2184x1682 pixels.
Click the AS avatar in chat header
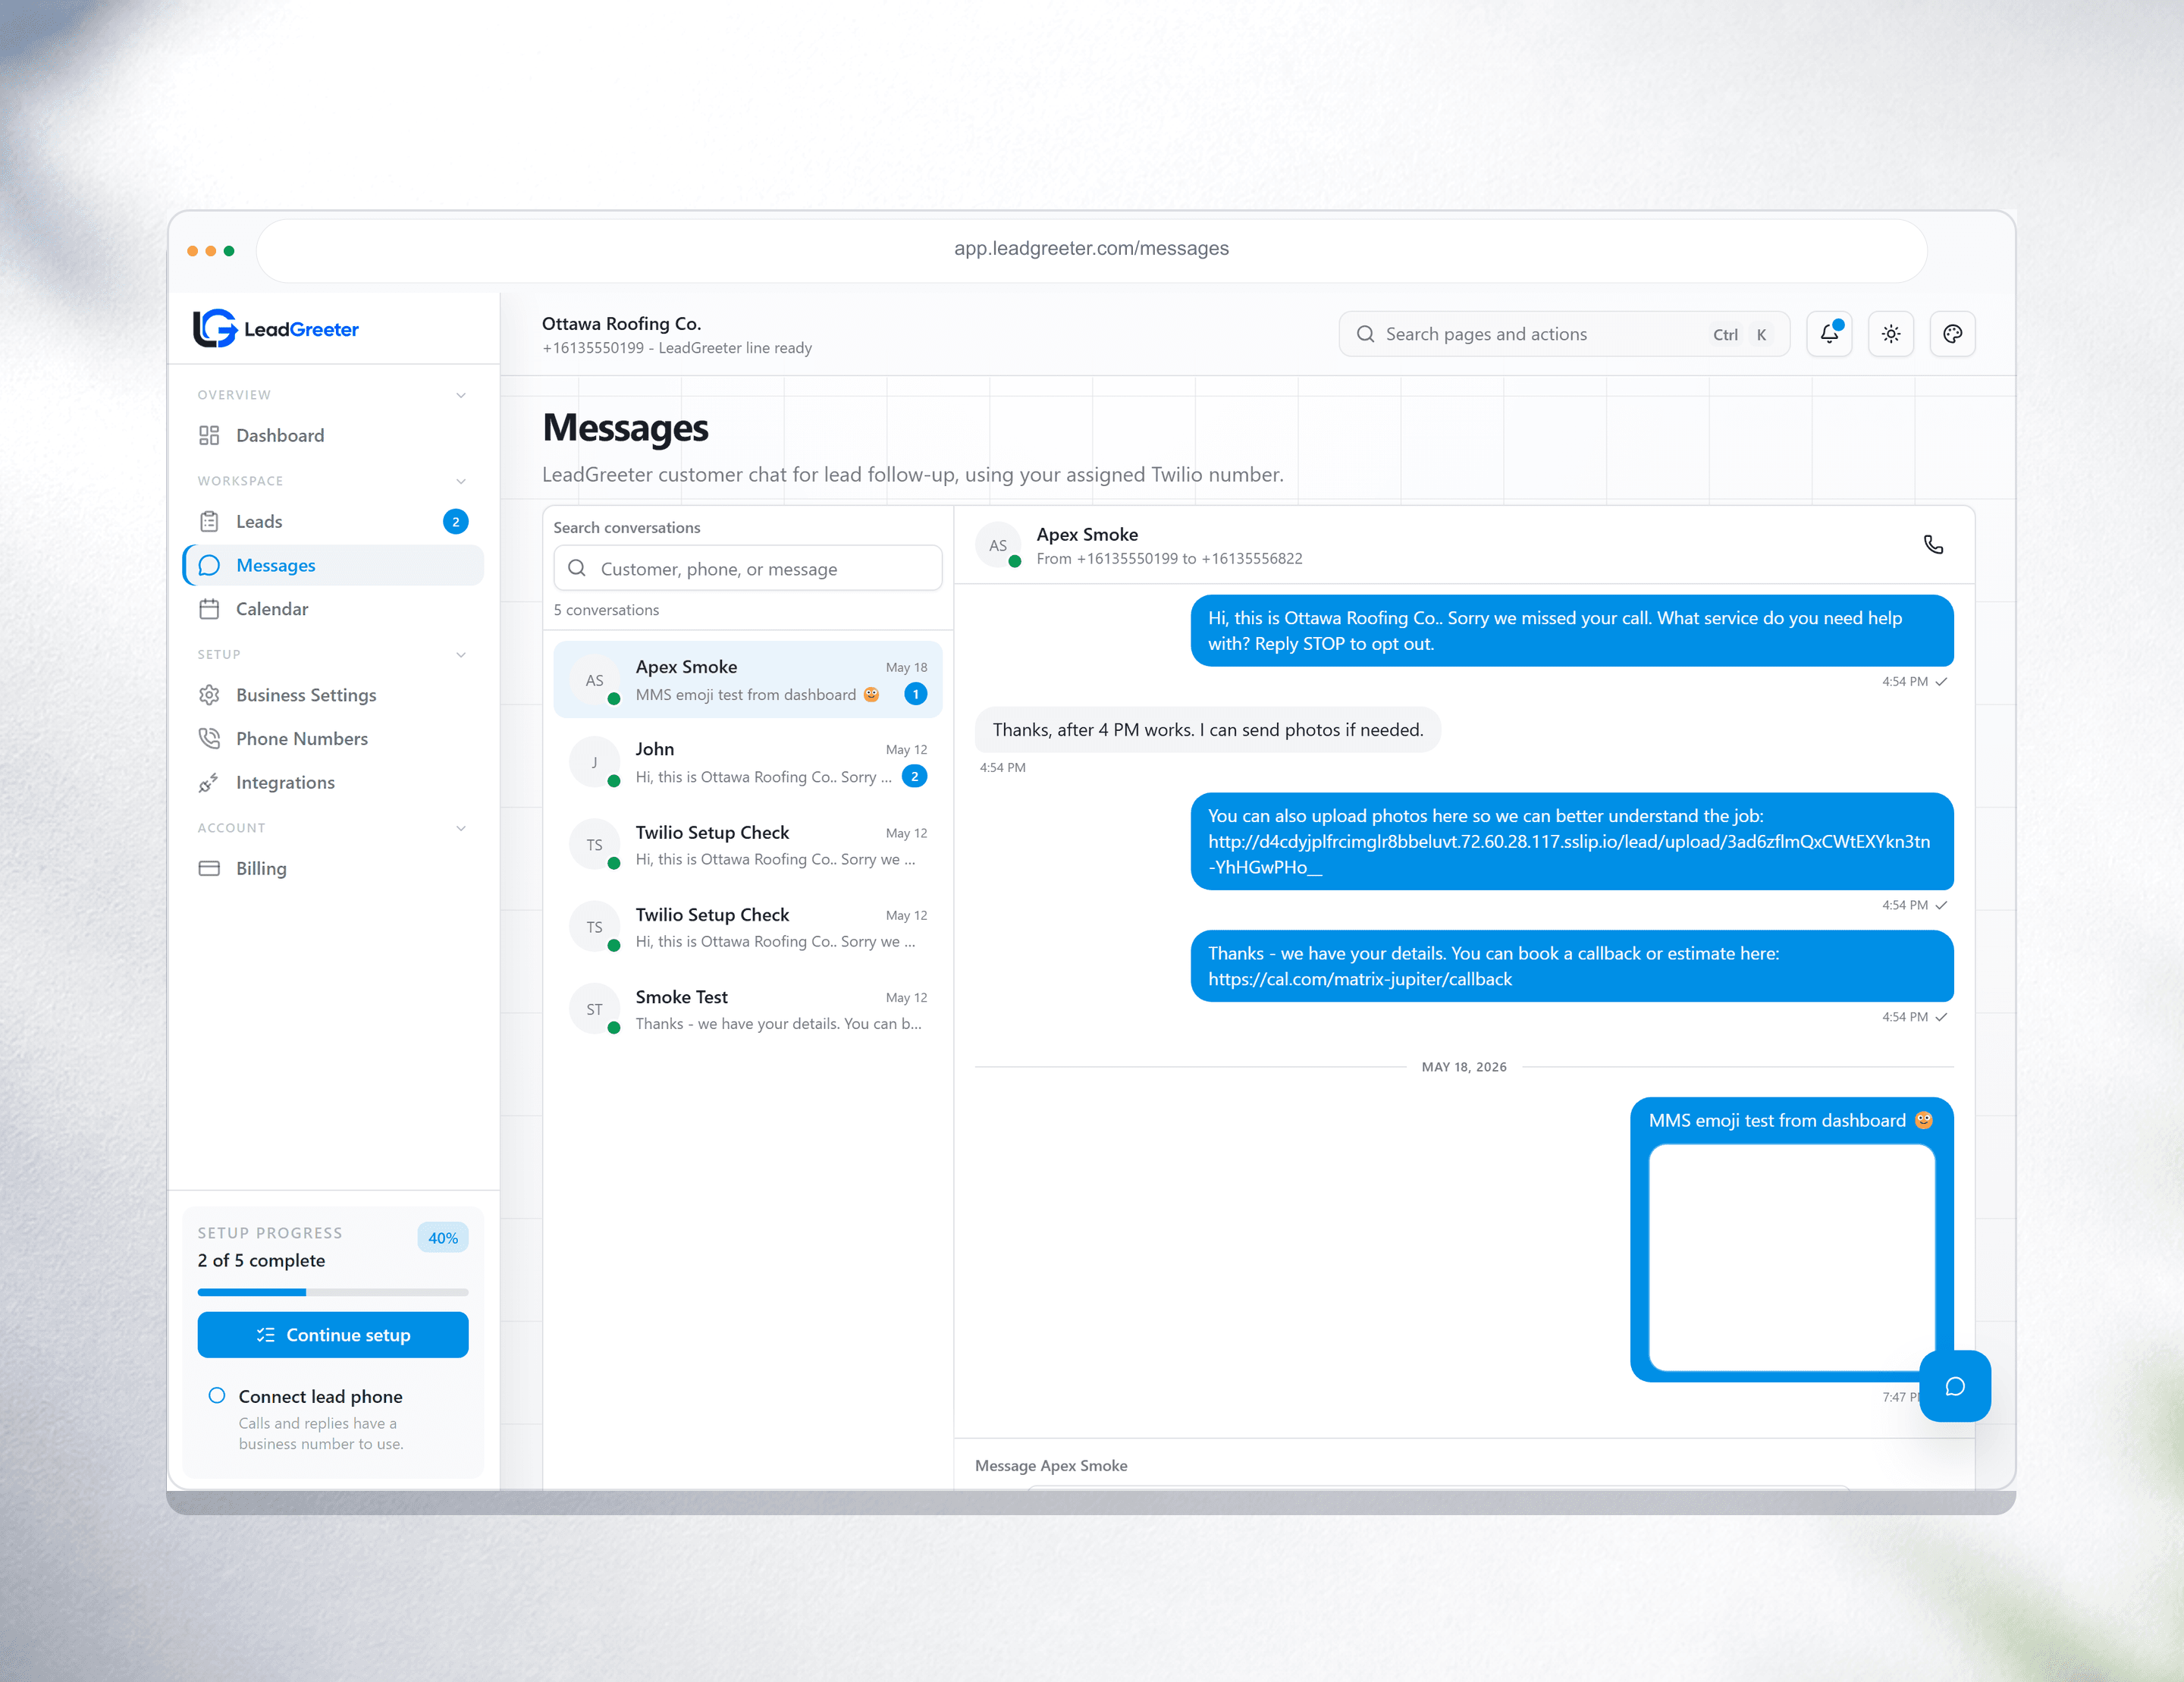[998, 545]
